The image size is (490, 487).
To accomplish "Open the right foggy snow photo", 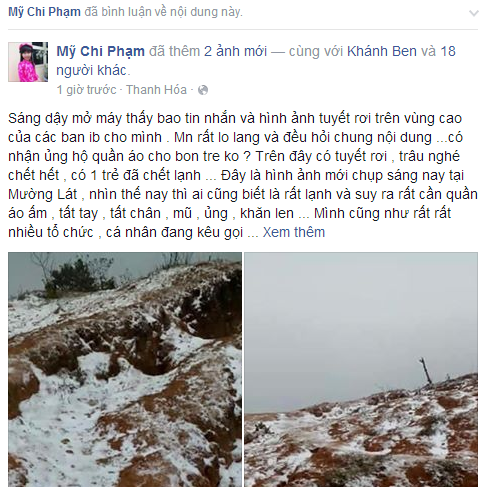I will click(361, 370).
